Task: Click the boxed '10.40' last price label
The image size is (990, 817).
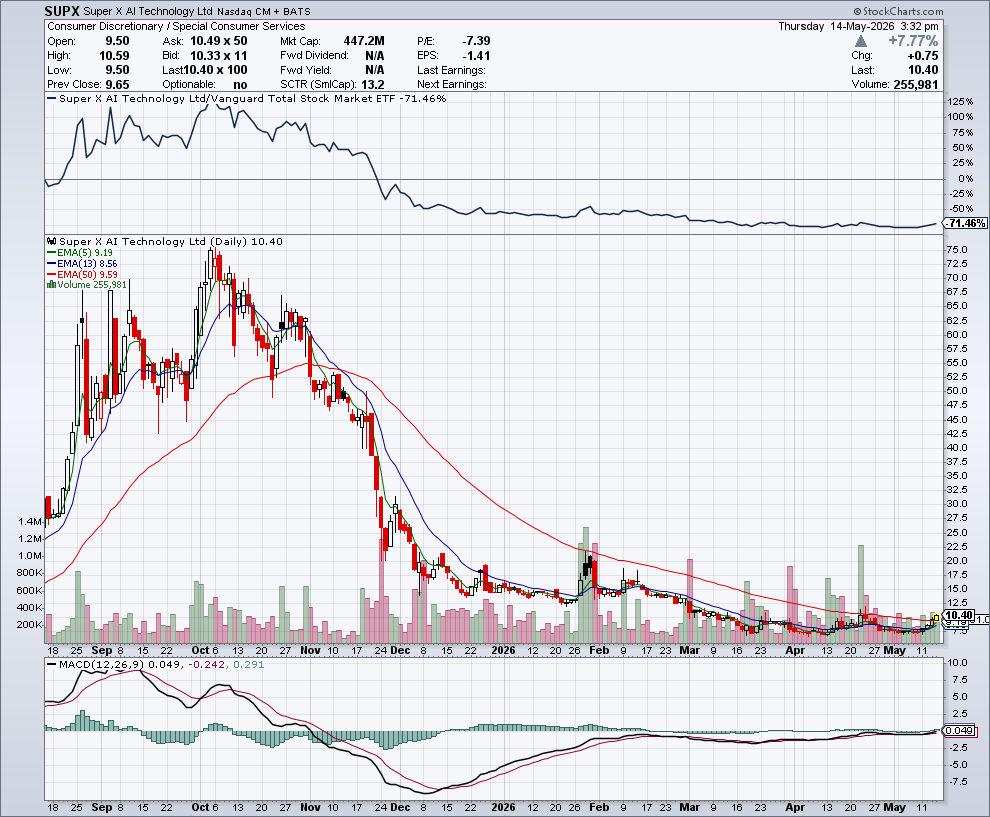Action: click(x=960, y=615)
